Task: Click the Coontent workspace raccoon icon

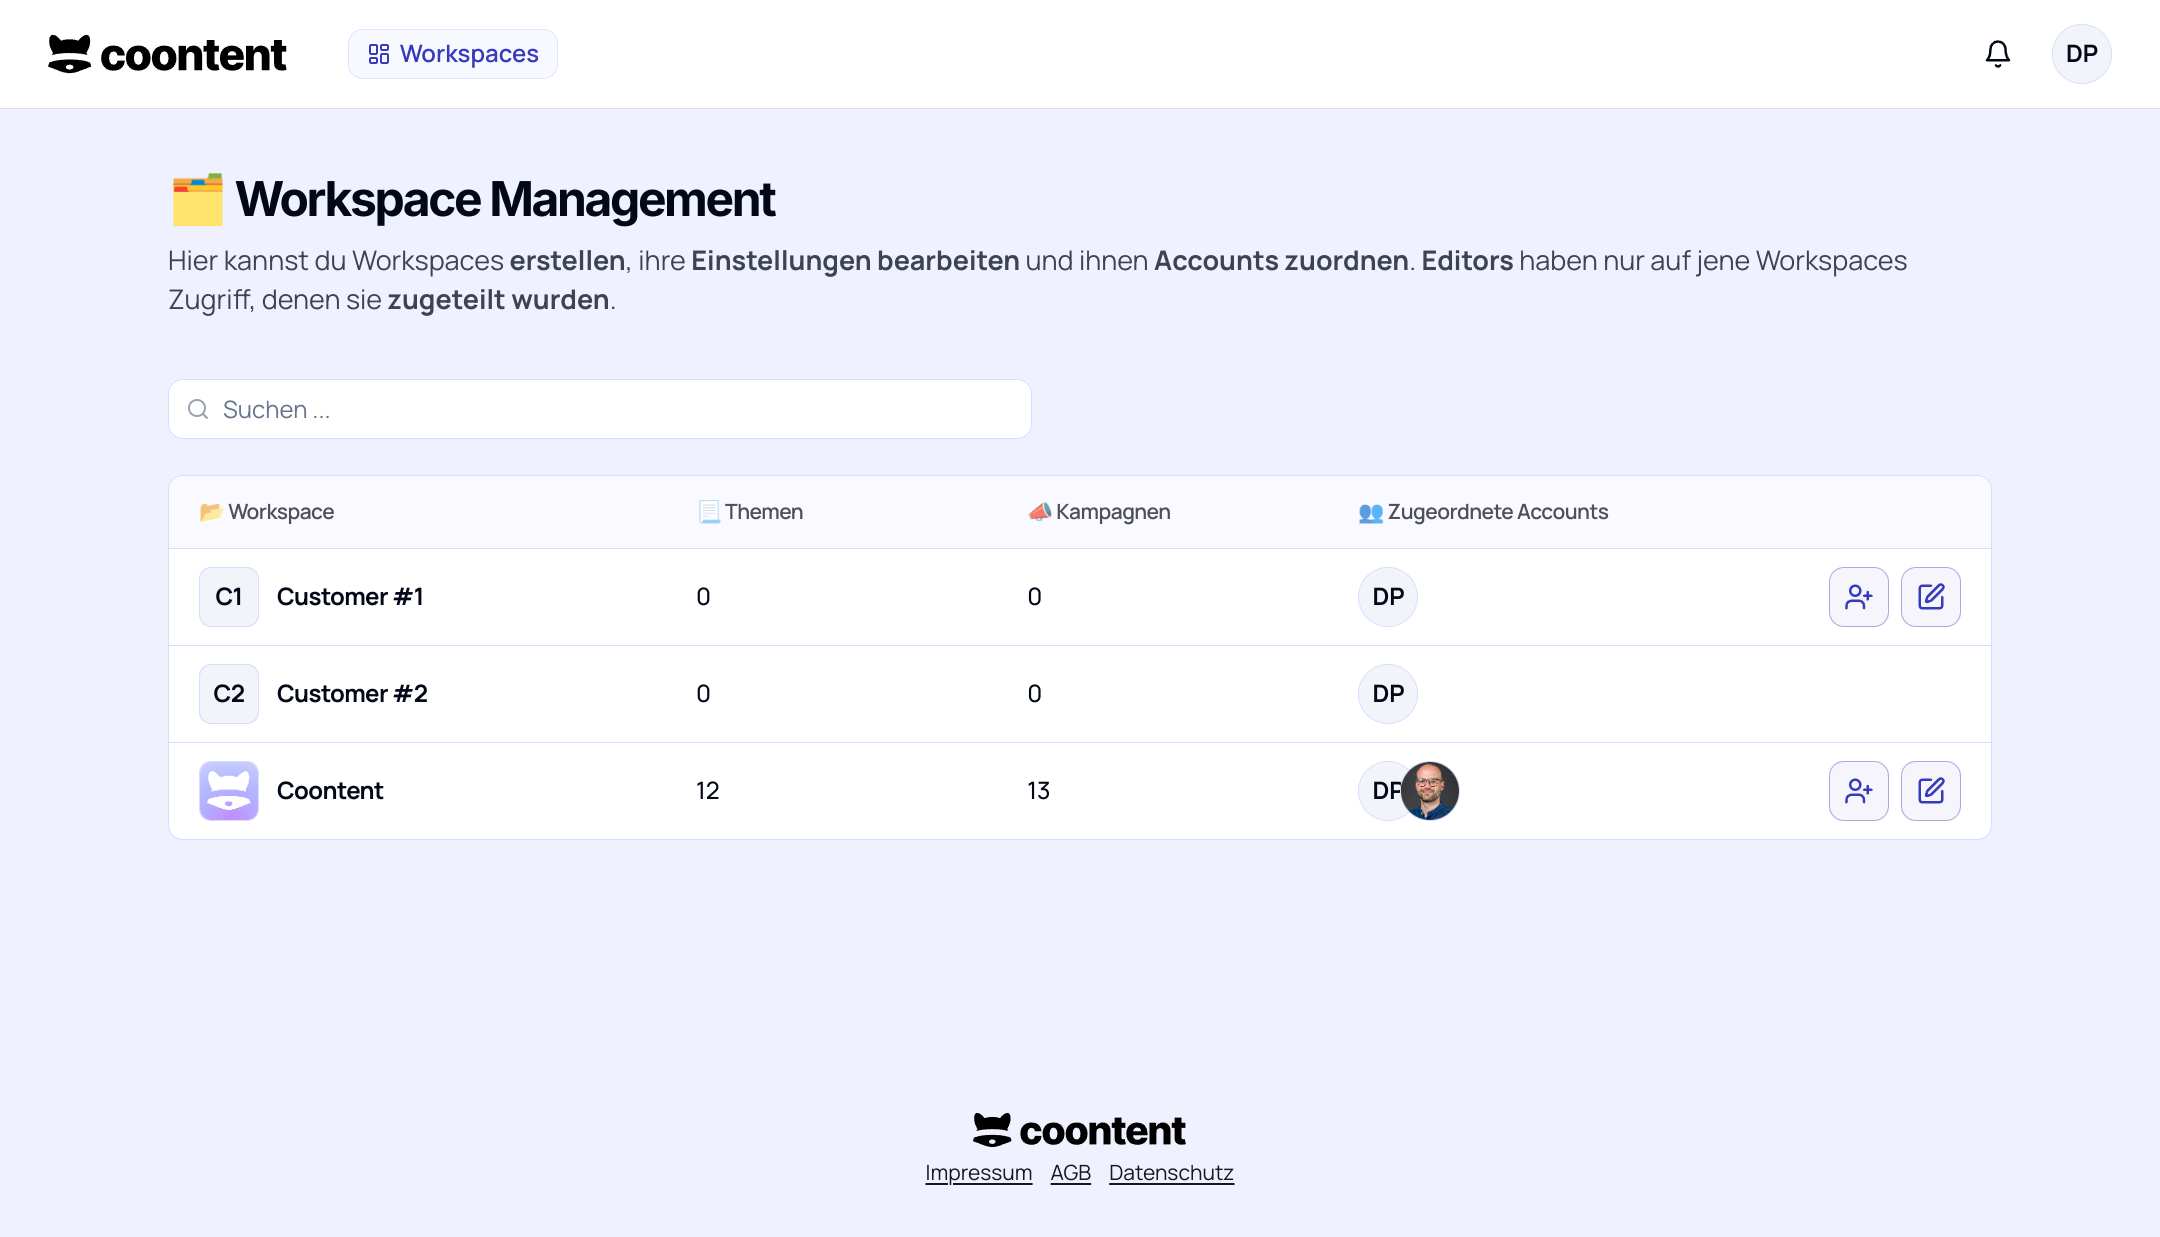Action: pyautogui.click(x=229, y=791)
